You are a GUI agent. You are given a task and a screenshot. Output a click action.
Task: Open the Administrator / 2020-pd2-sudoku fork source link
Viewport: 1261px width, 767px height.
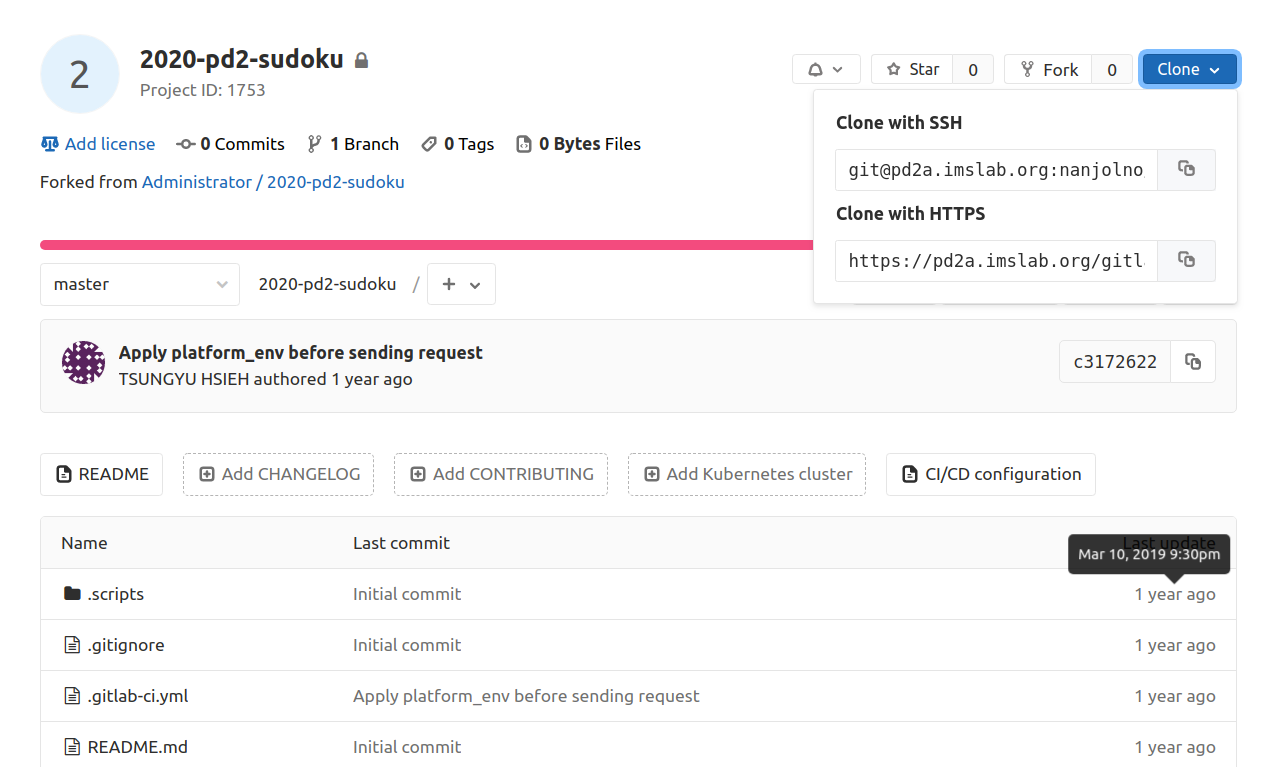273,182
